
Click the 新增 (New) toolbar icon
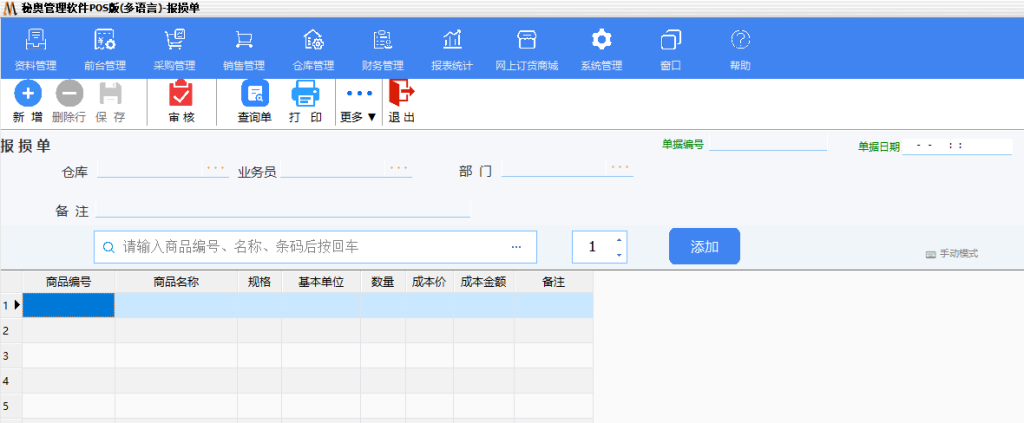tap(29, 95)
